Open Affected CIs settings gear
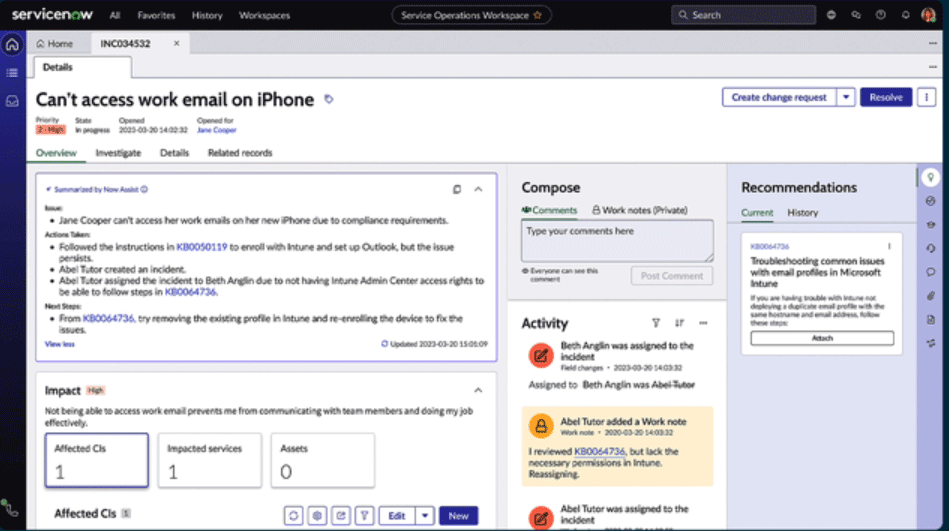The image size is (949, 531). [317, 516]
